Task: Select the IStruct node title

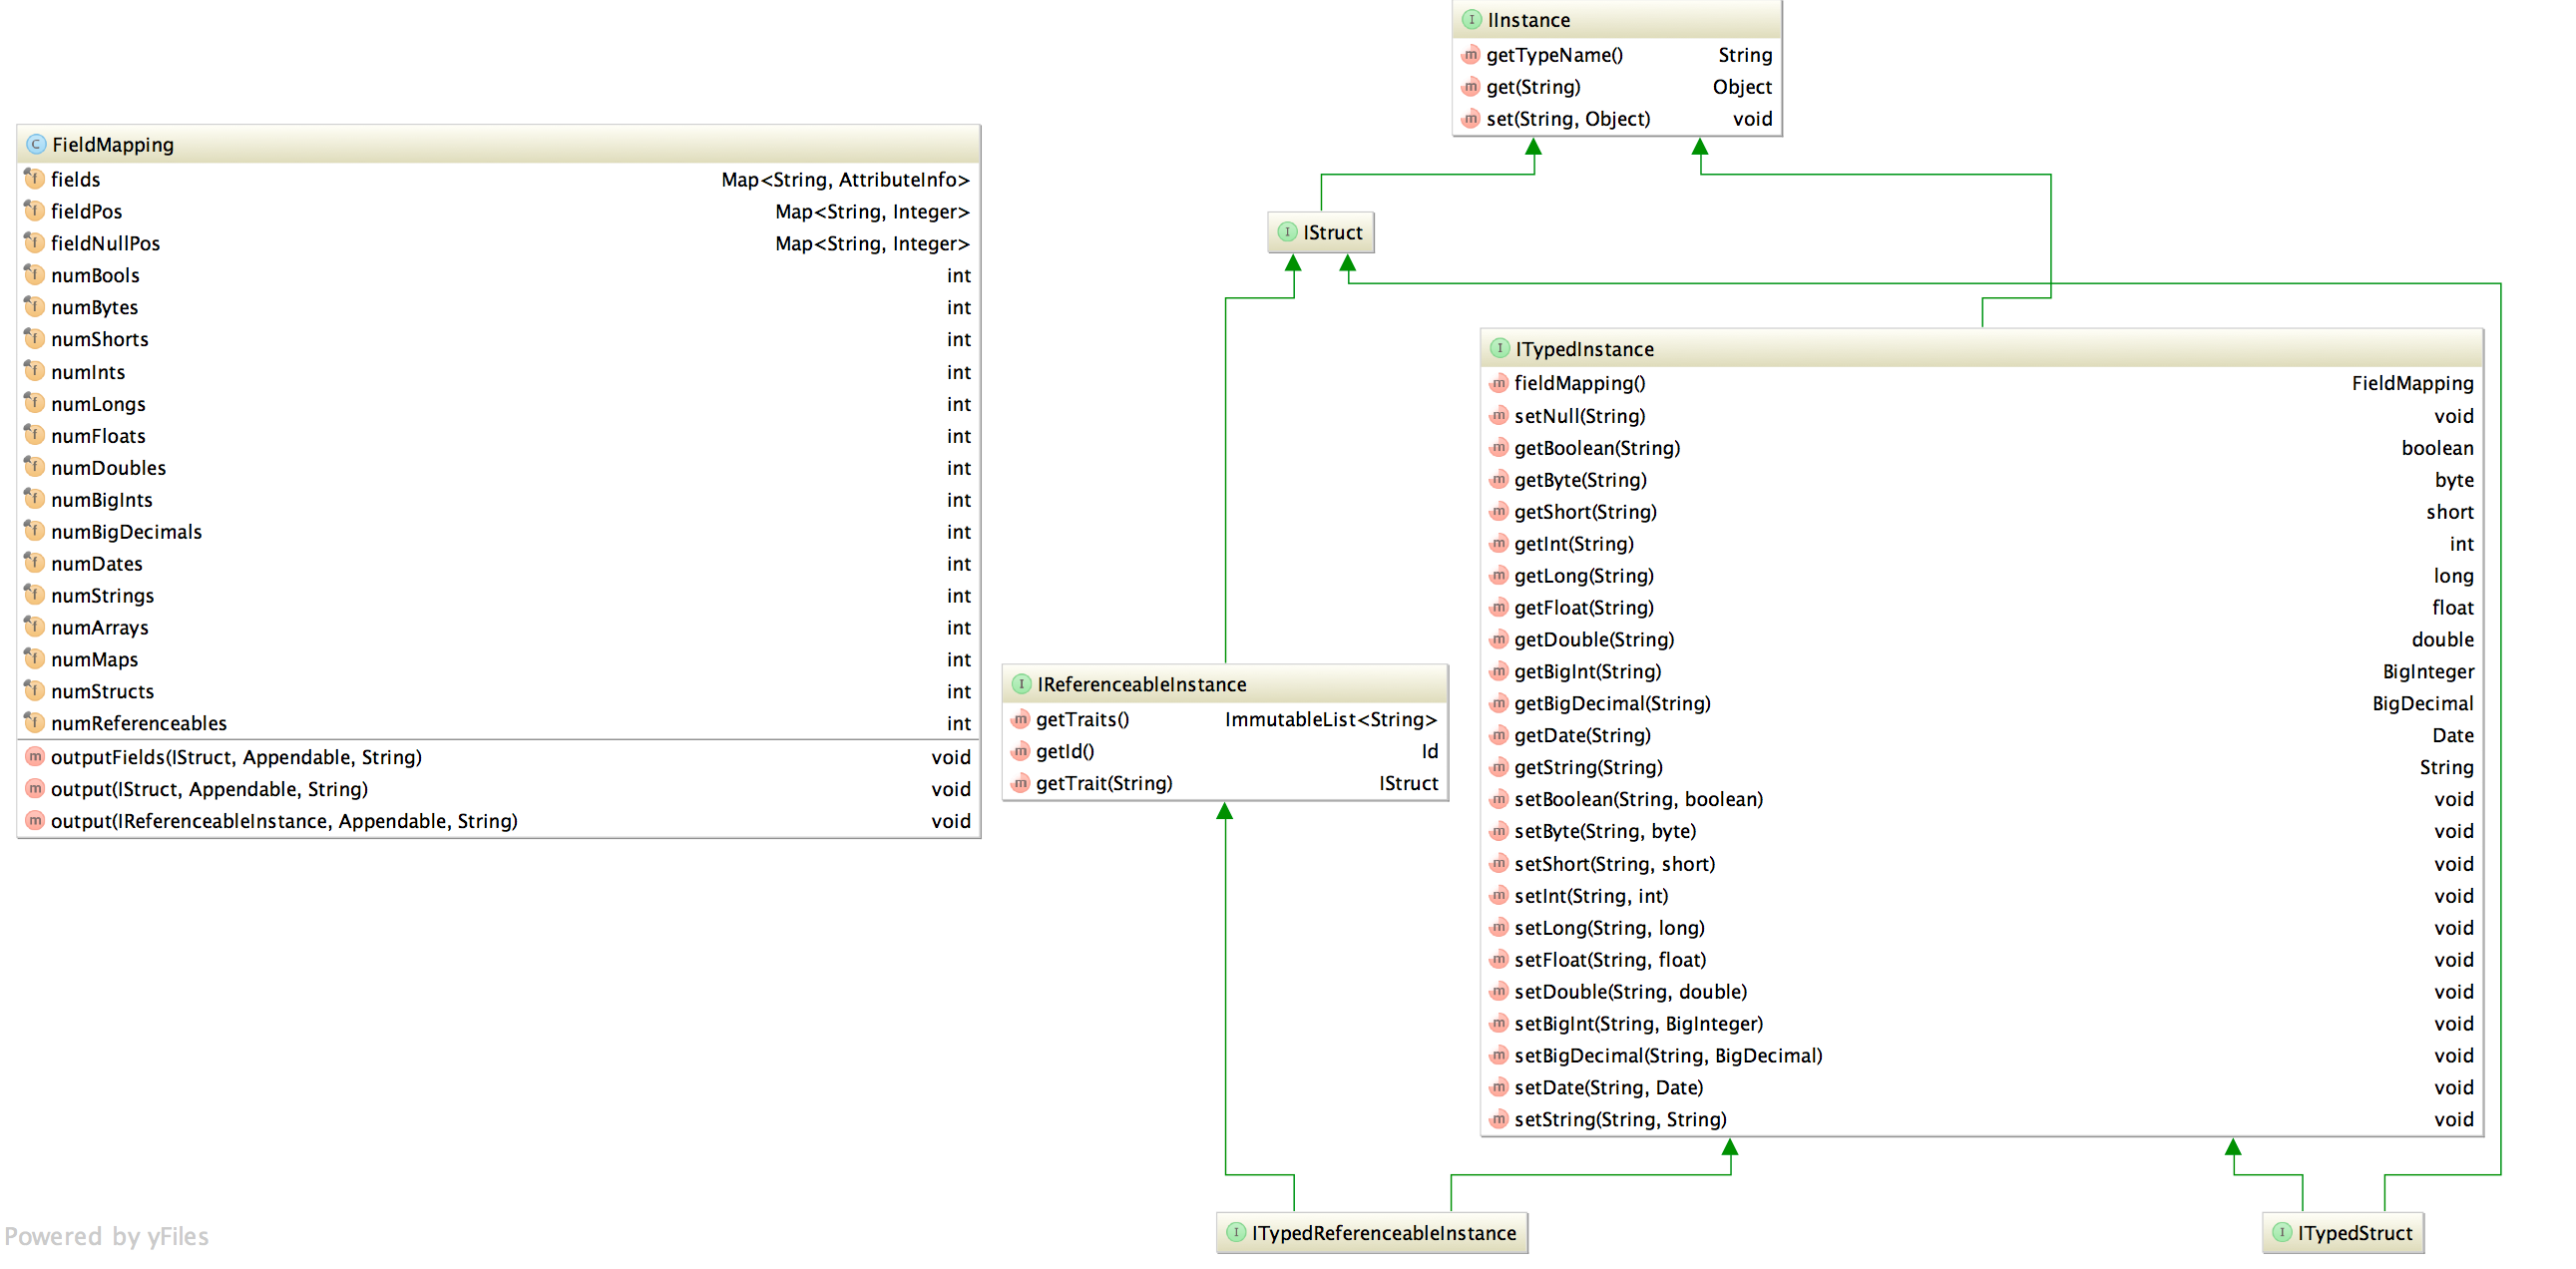Action: pyautogui.click(x=1332, y=232)
